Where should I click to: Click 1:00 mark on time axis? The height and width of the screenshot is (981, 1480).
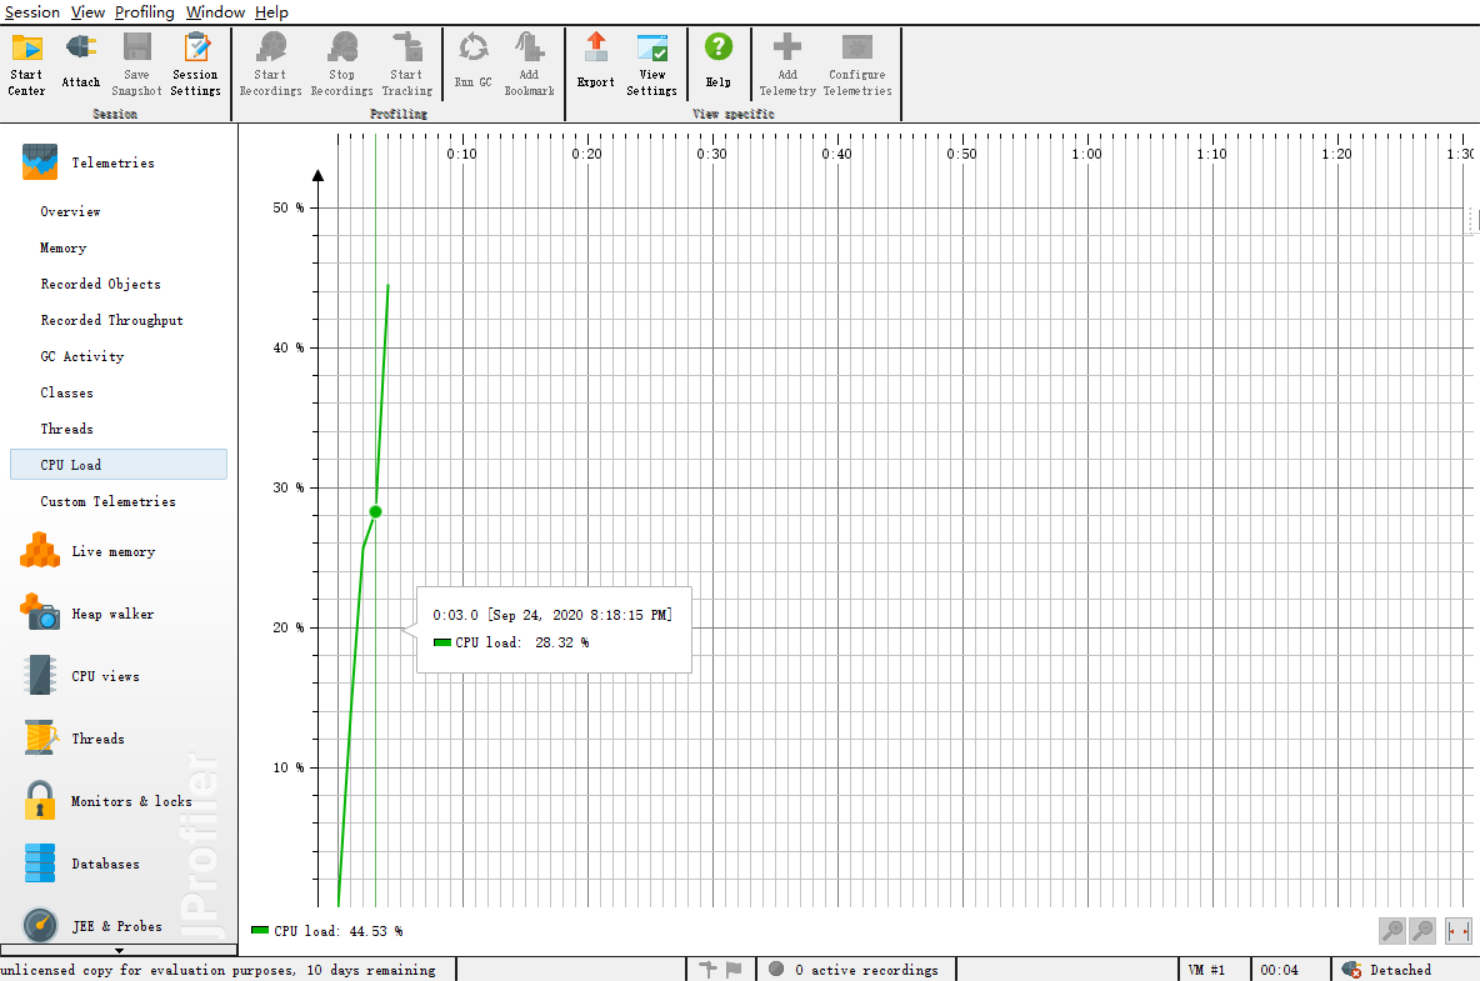(x=1086, y=154)
